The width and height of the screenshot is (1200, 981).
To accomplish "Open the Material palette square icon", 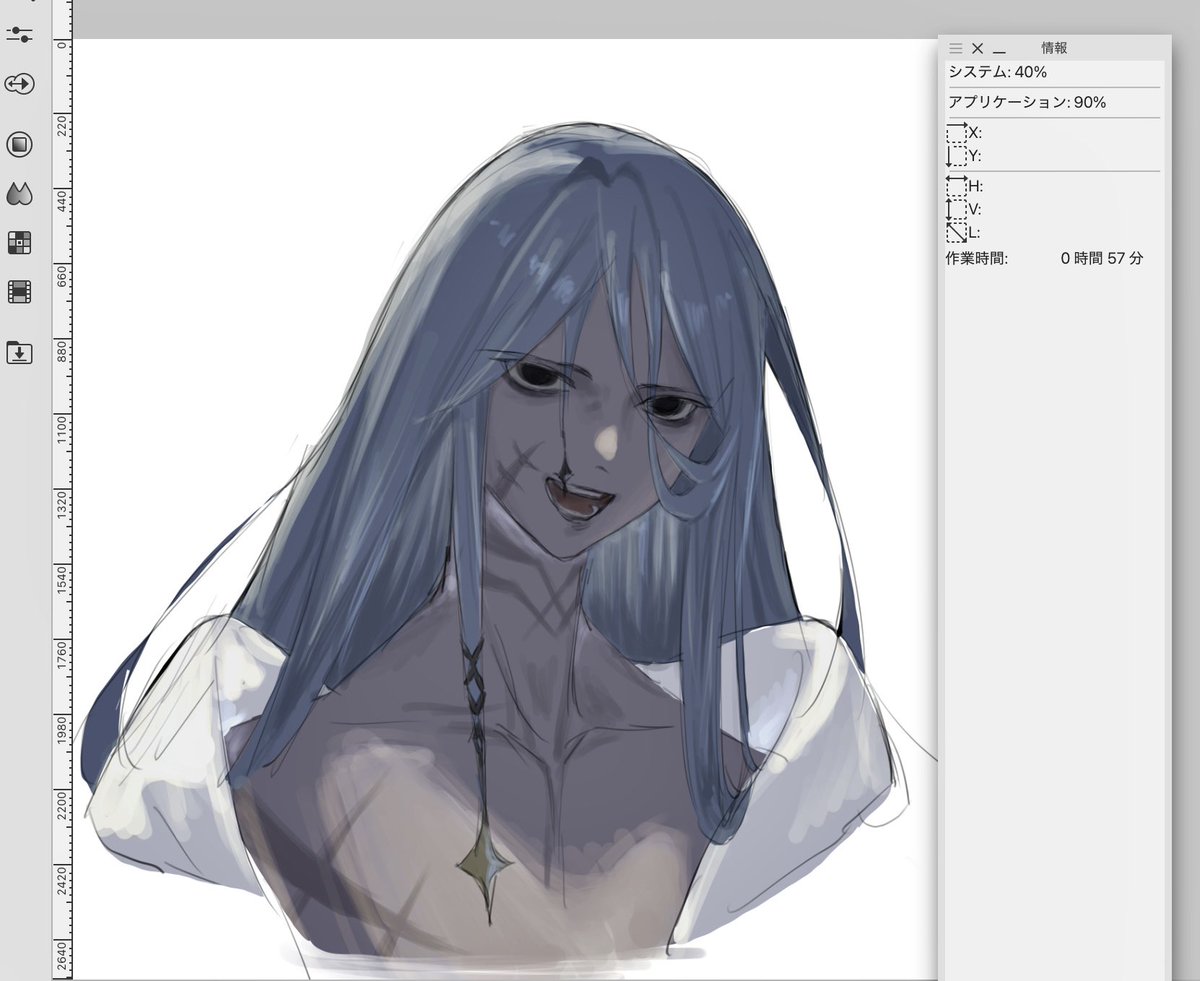I will [19, 145].
